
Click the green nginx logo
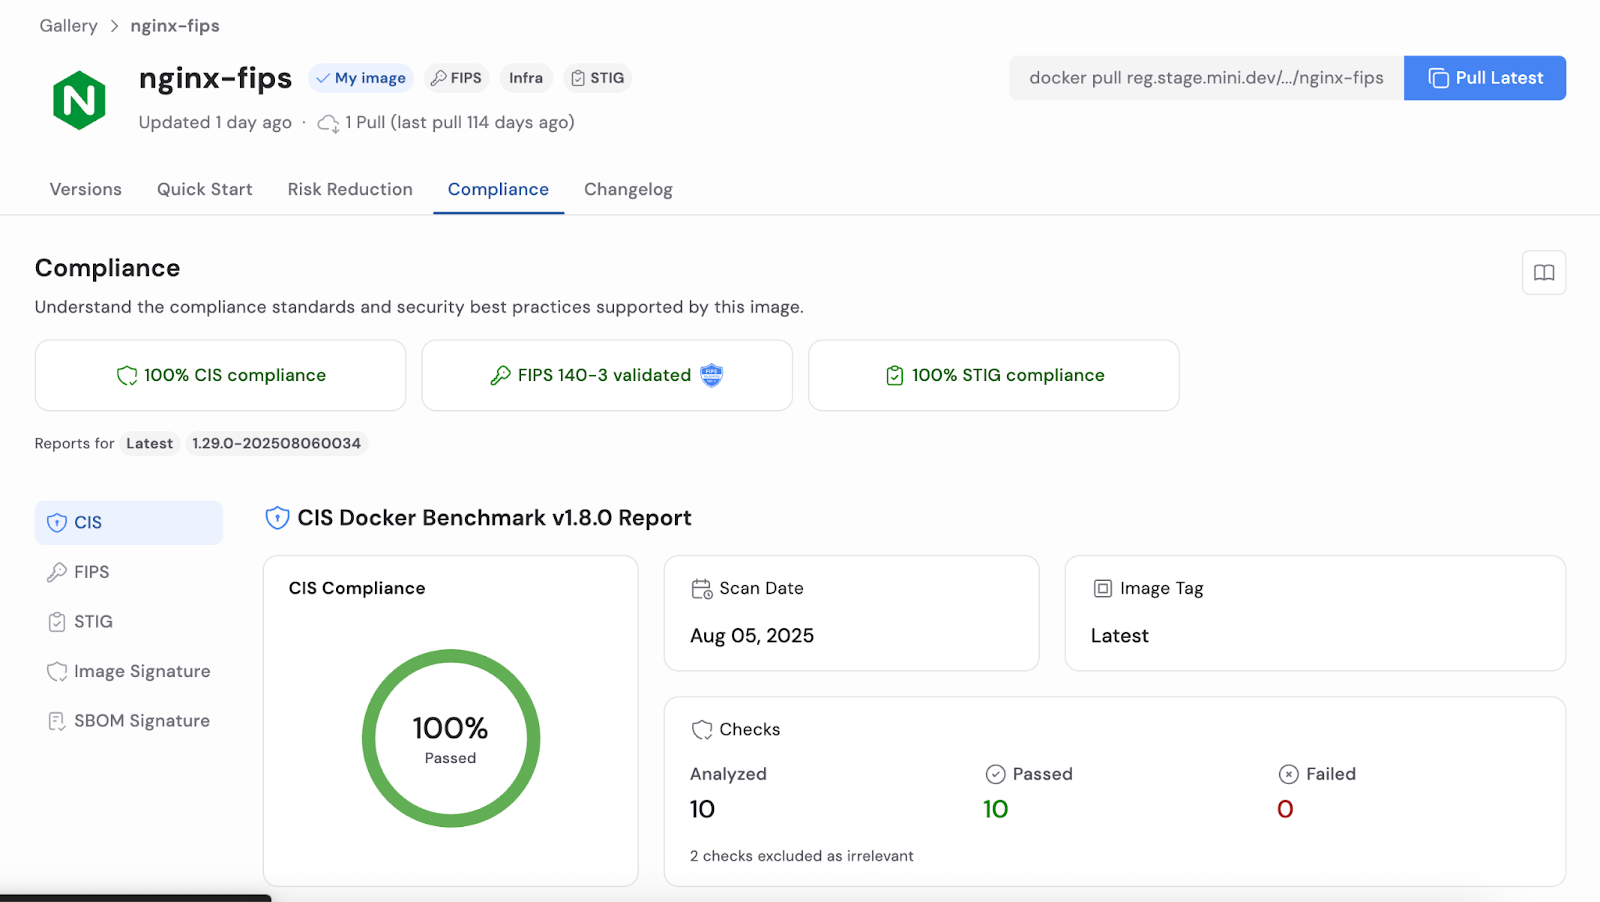point(79,100)
